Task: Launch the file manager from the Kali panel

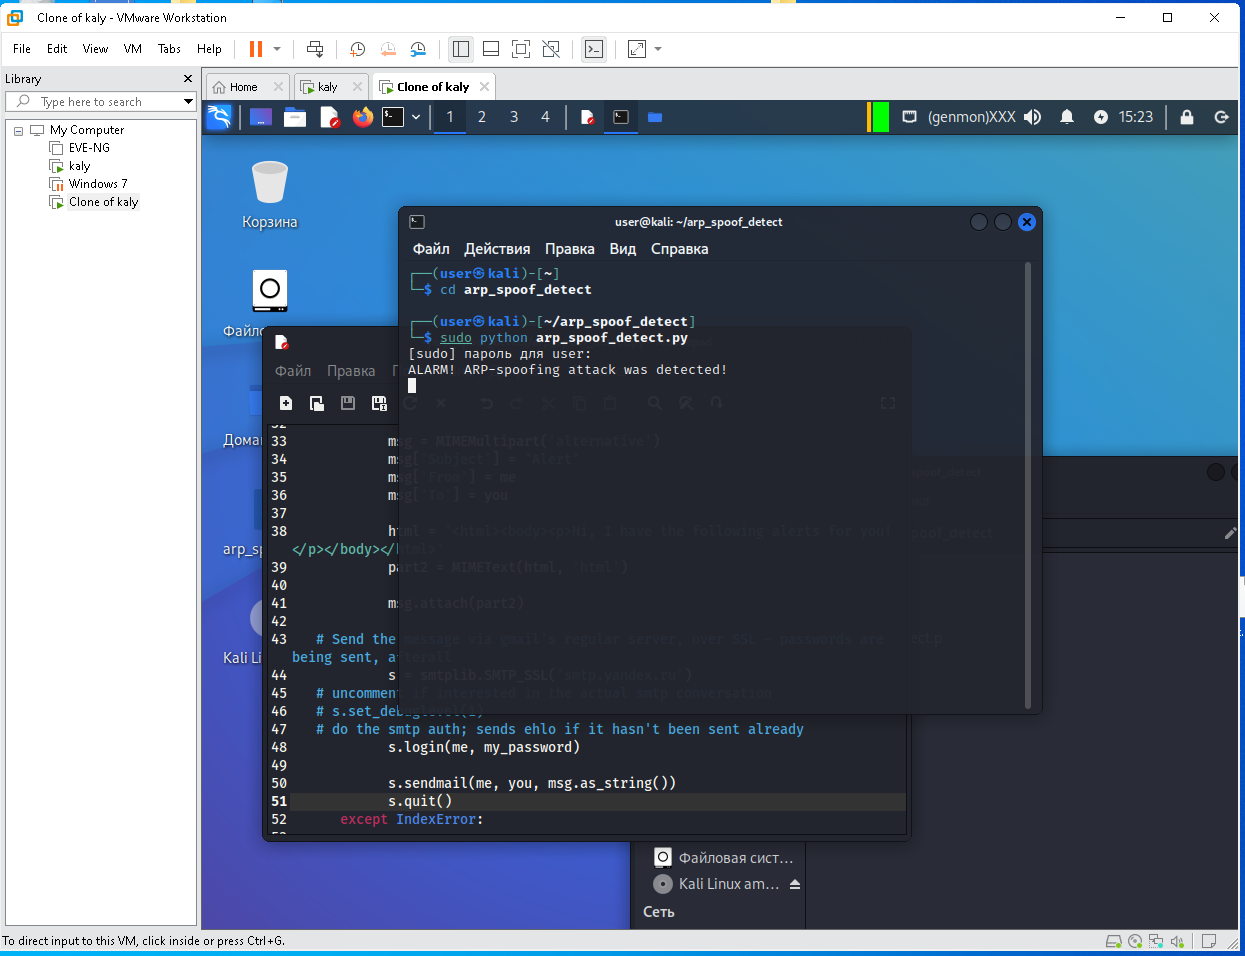Action: [295, 117]
